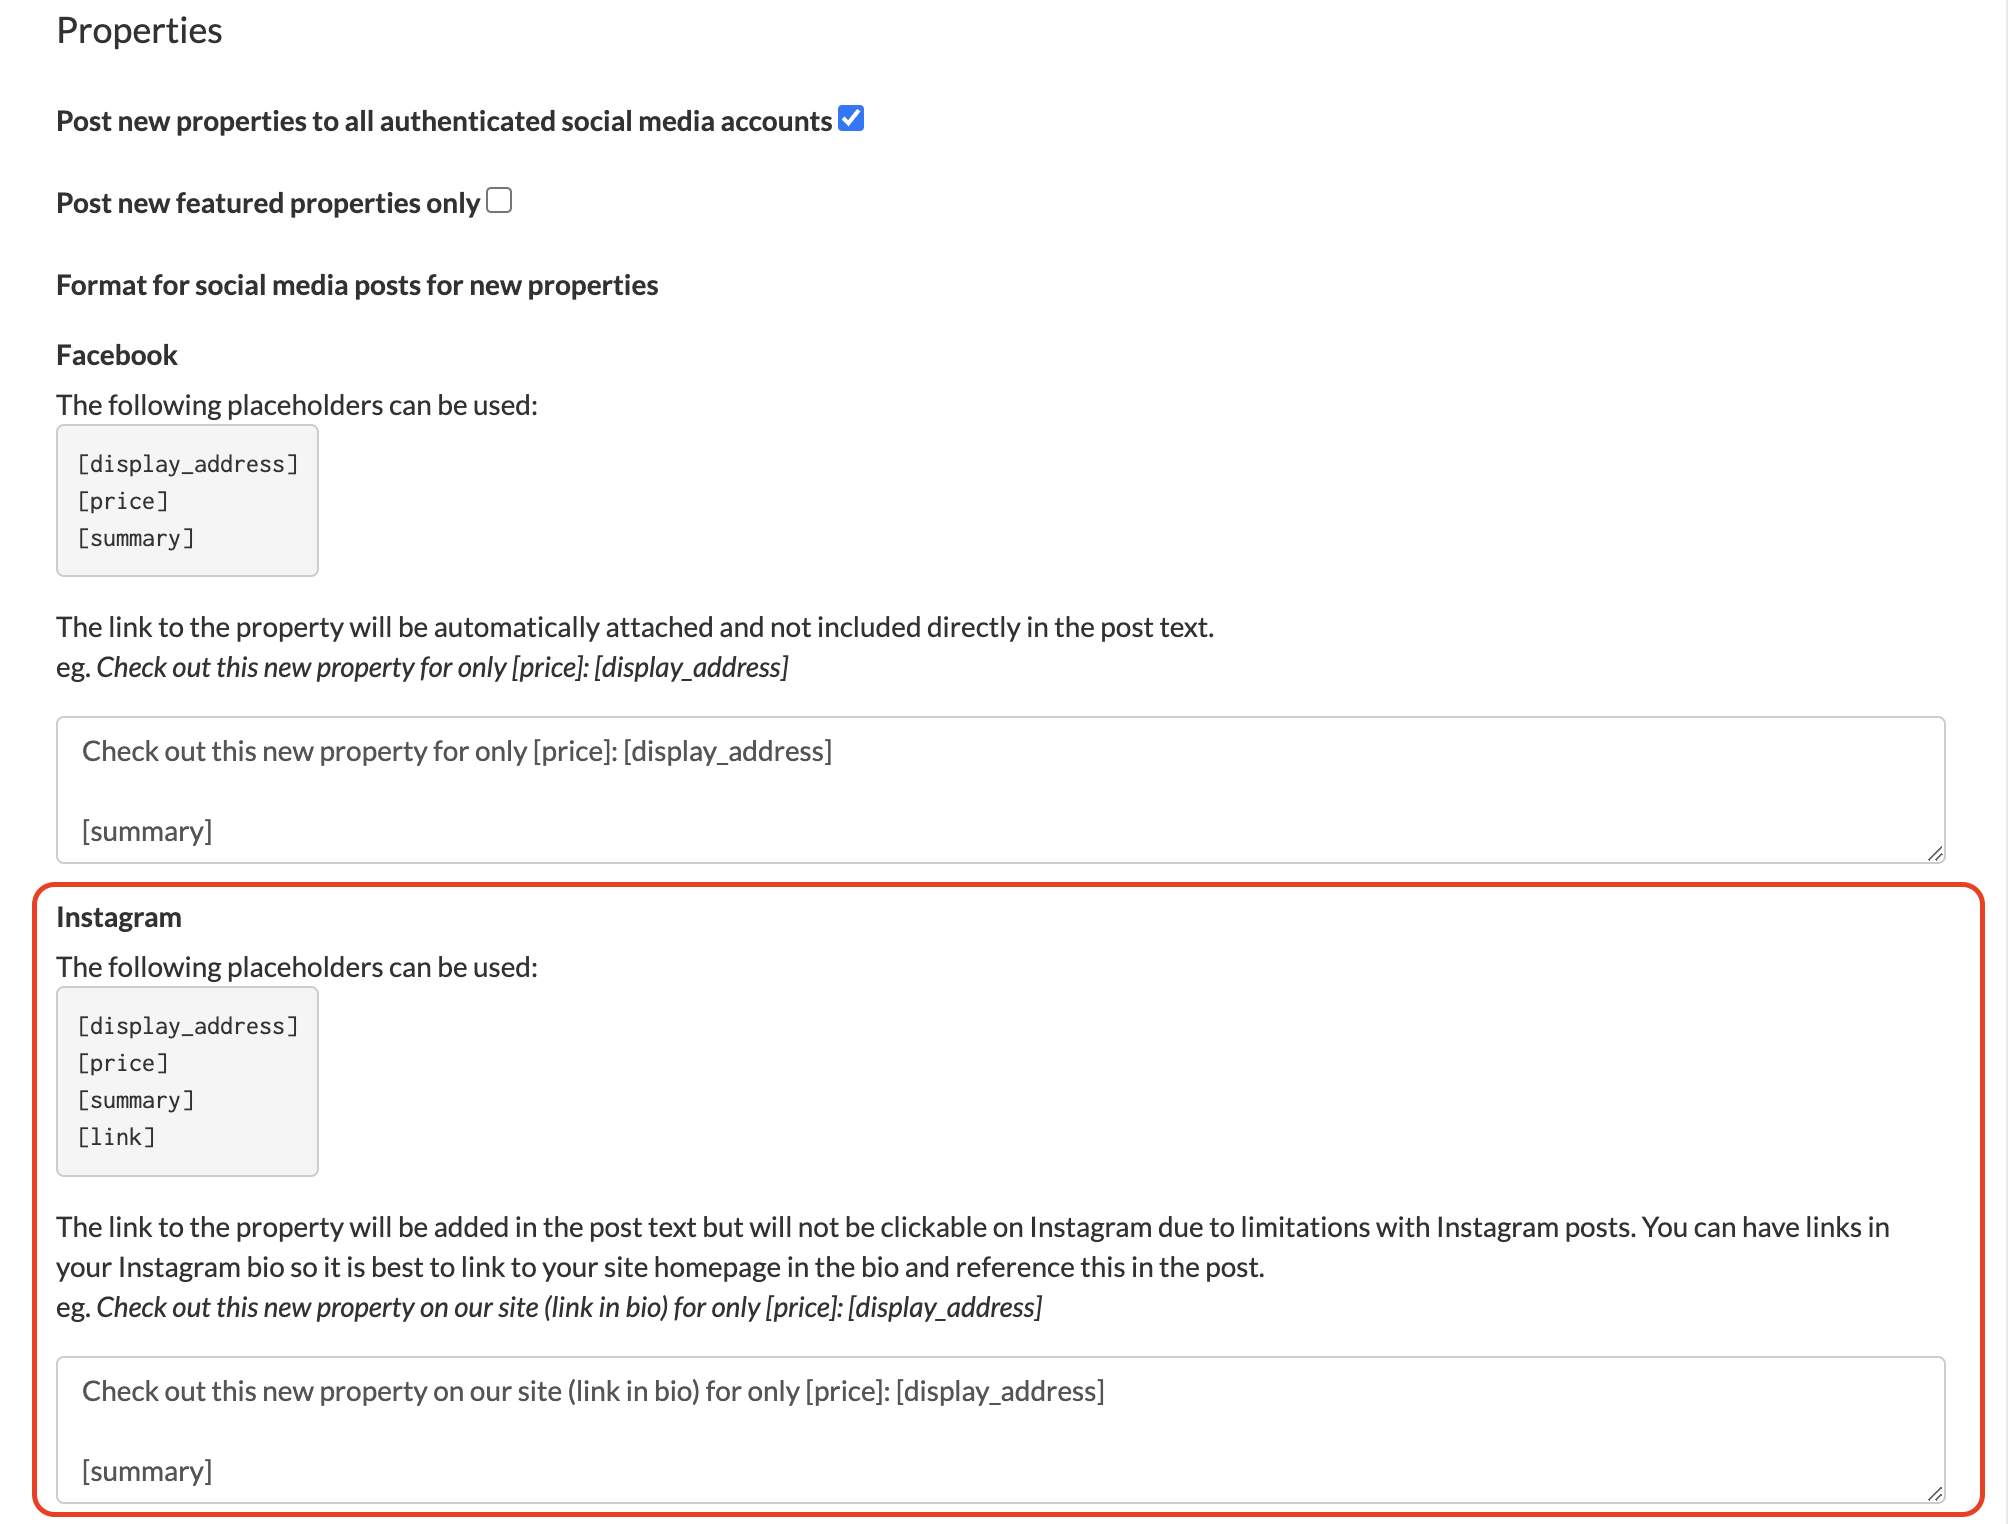Grab the Instagram text area resize handle
The image size is (2008, 1524).
click(x=1935, y=1493)
